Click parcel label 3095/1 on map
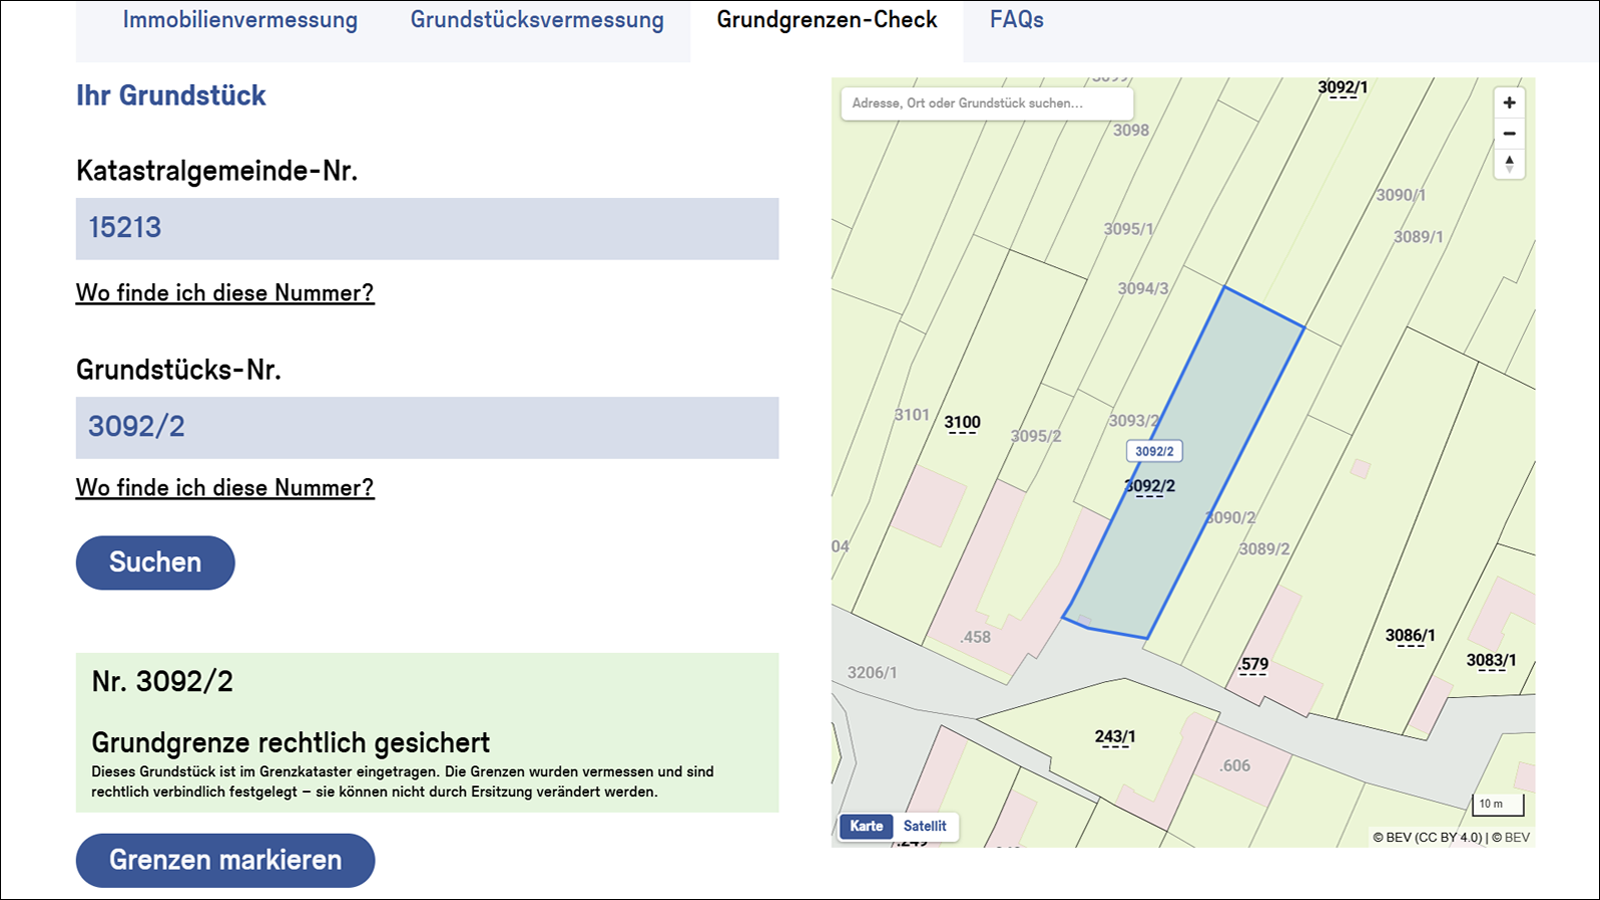 pos(1128,229)
